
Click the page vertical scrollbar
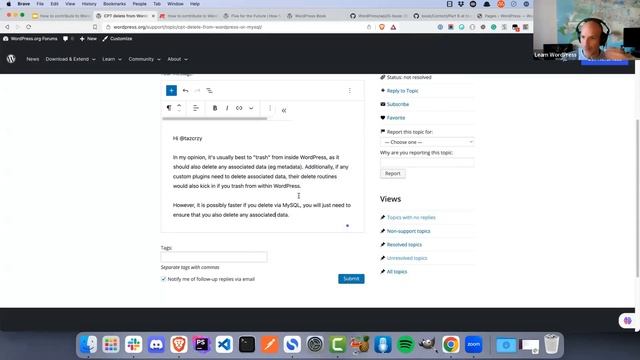[637, 198]
